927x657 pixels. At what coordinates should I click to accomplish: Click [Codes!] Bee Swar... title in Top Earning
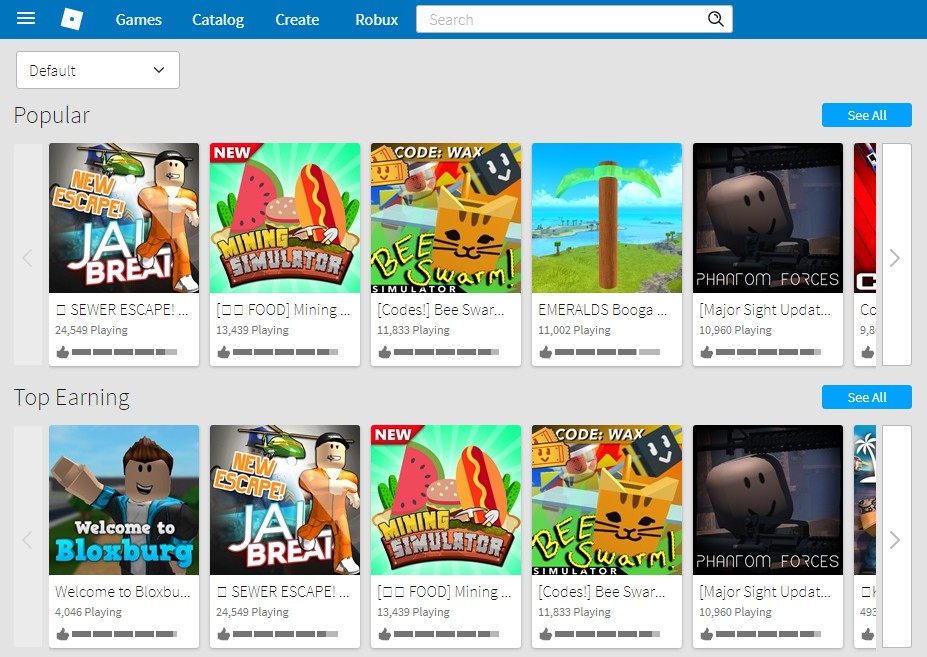pyautogui.click(x=601, y=592)
